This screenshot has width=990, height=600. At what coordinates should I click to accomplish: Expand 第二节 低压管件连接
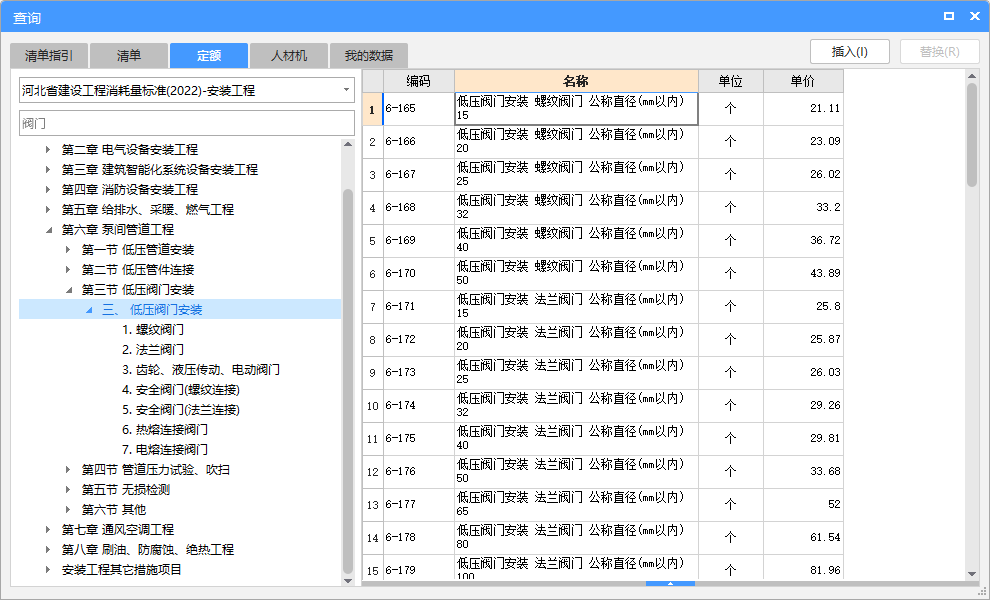click(x=68, y=270)
